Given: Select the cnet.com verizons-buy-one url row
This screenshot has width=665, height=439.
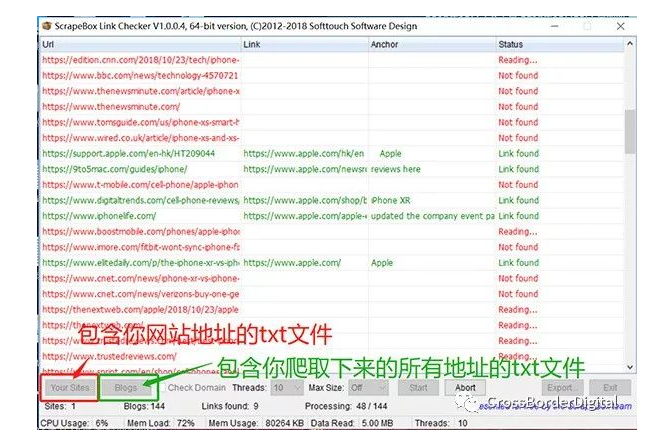Looking at the screenshot, I should coord(141,294).
